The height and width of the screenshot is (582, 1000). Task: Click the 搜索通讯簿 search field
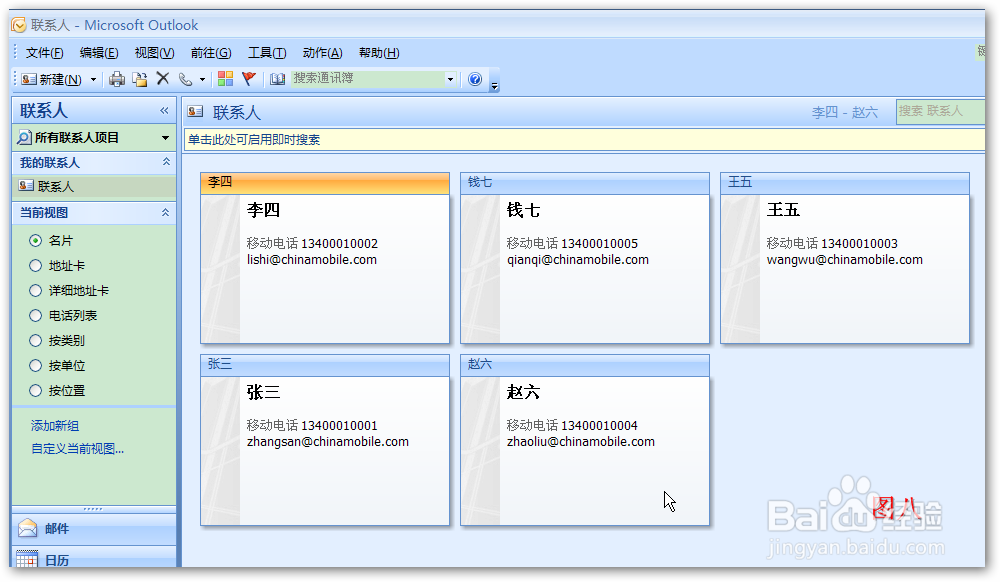click(x=370, y=79)
